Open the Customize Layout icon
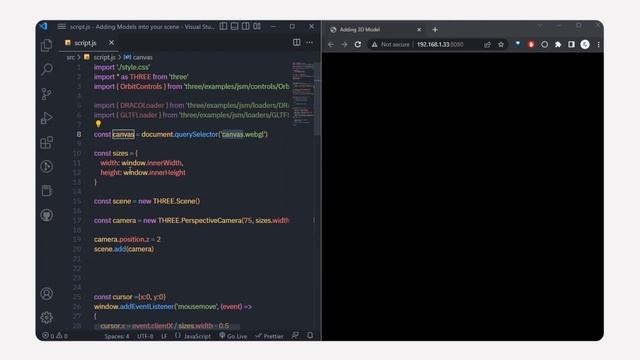640x360 pixels. coord(257,26)
